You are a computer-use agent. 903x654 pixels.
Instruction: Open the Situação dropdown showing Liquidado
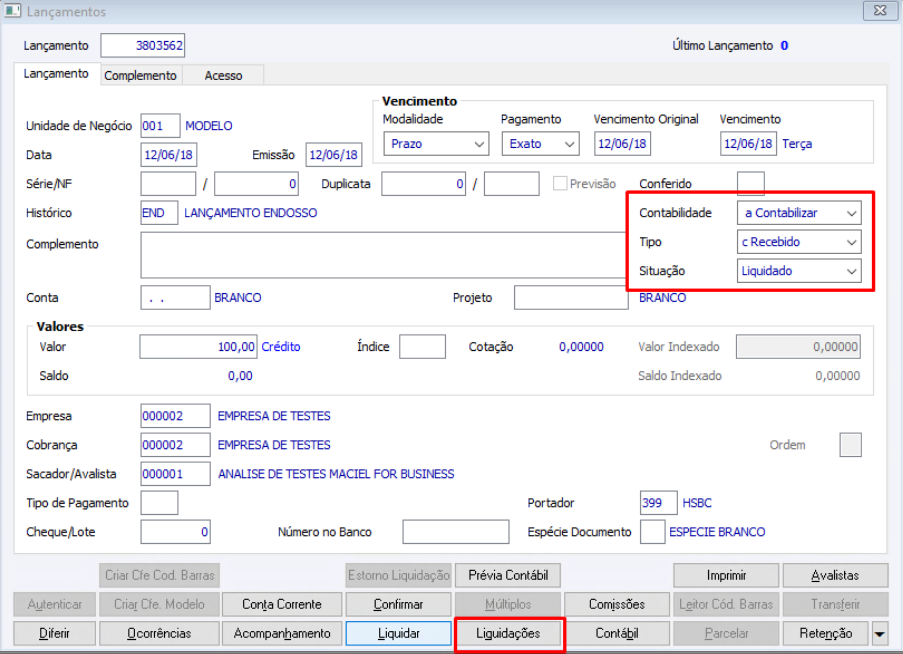point(799,271)
